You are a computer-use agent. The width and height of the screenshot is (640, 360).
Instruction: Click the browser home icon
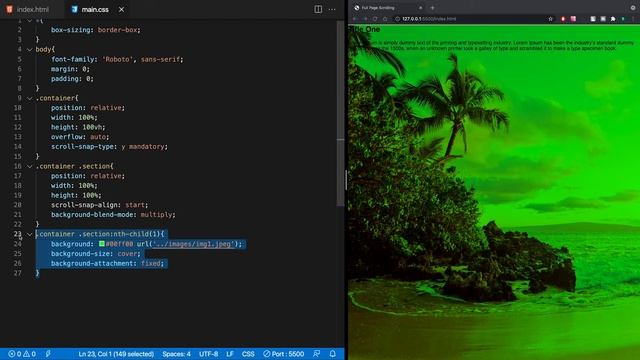[x=385, y=19]
